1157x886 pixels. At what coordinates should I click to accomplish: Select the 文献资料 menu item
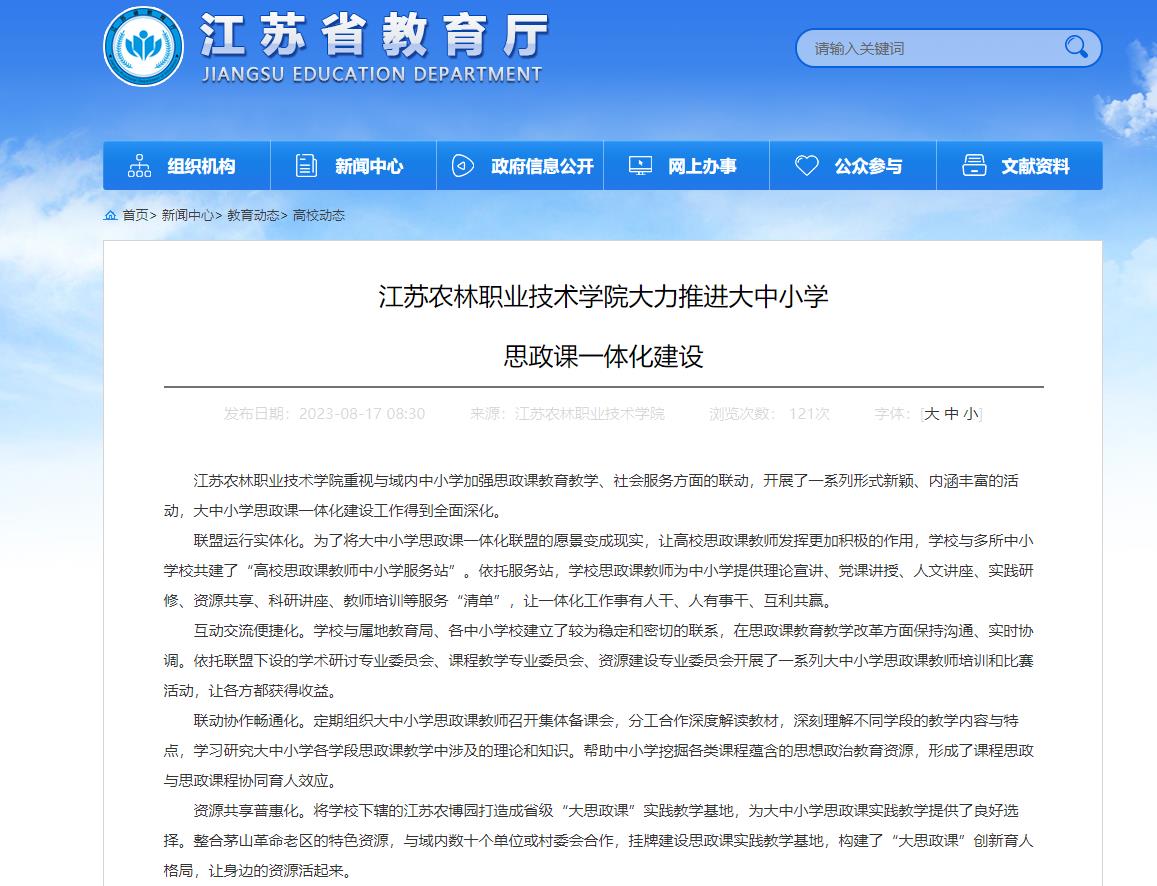coord(1035,166)
